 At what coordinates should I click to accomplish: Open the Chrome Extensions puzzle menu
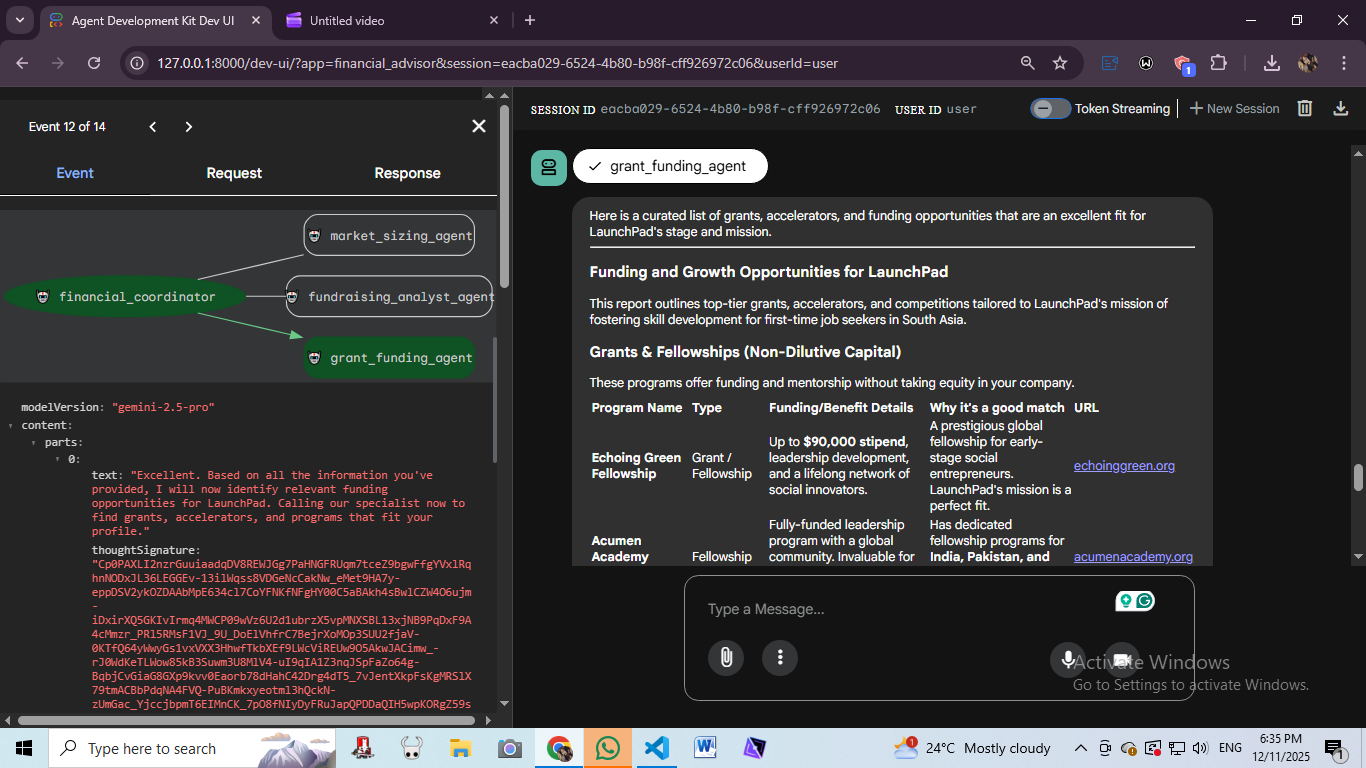[x=1218, y=63]
